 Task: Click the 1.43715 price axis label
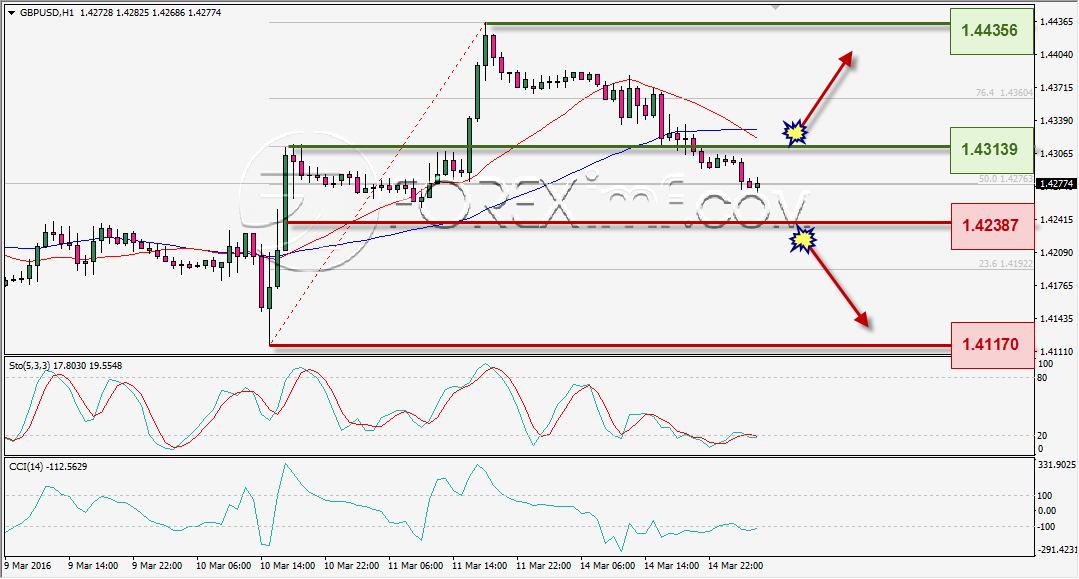[x=1056, y=87]
